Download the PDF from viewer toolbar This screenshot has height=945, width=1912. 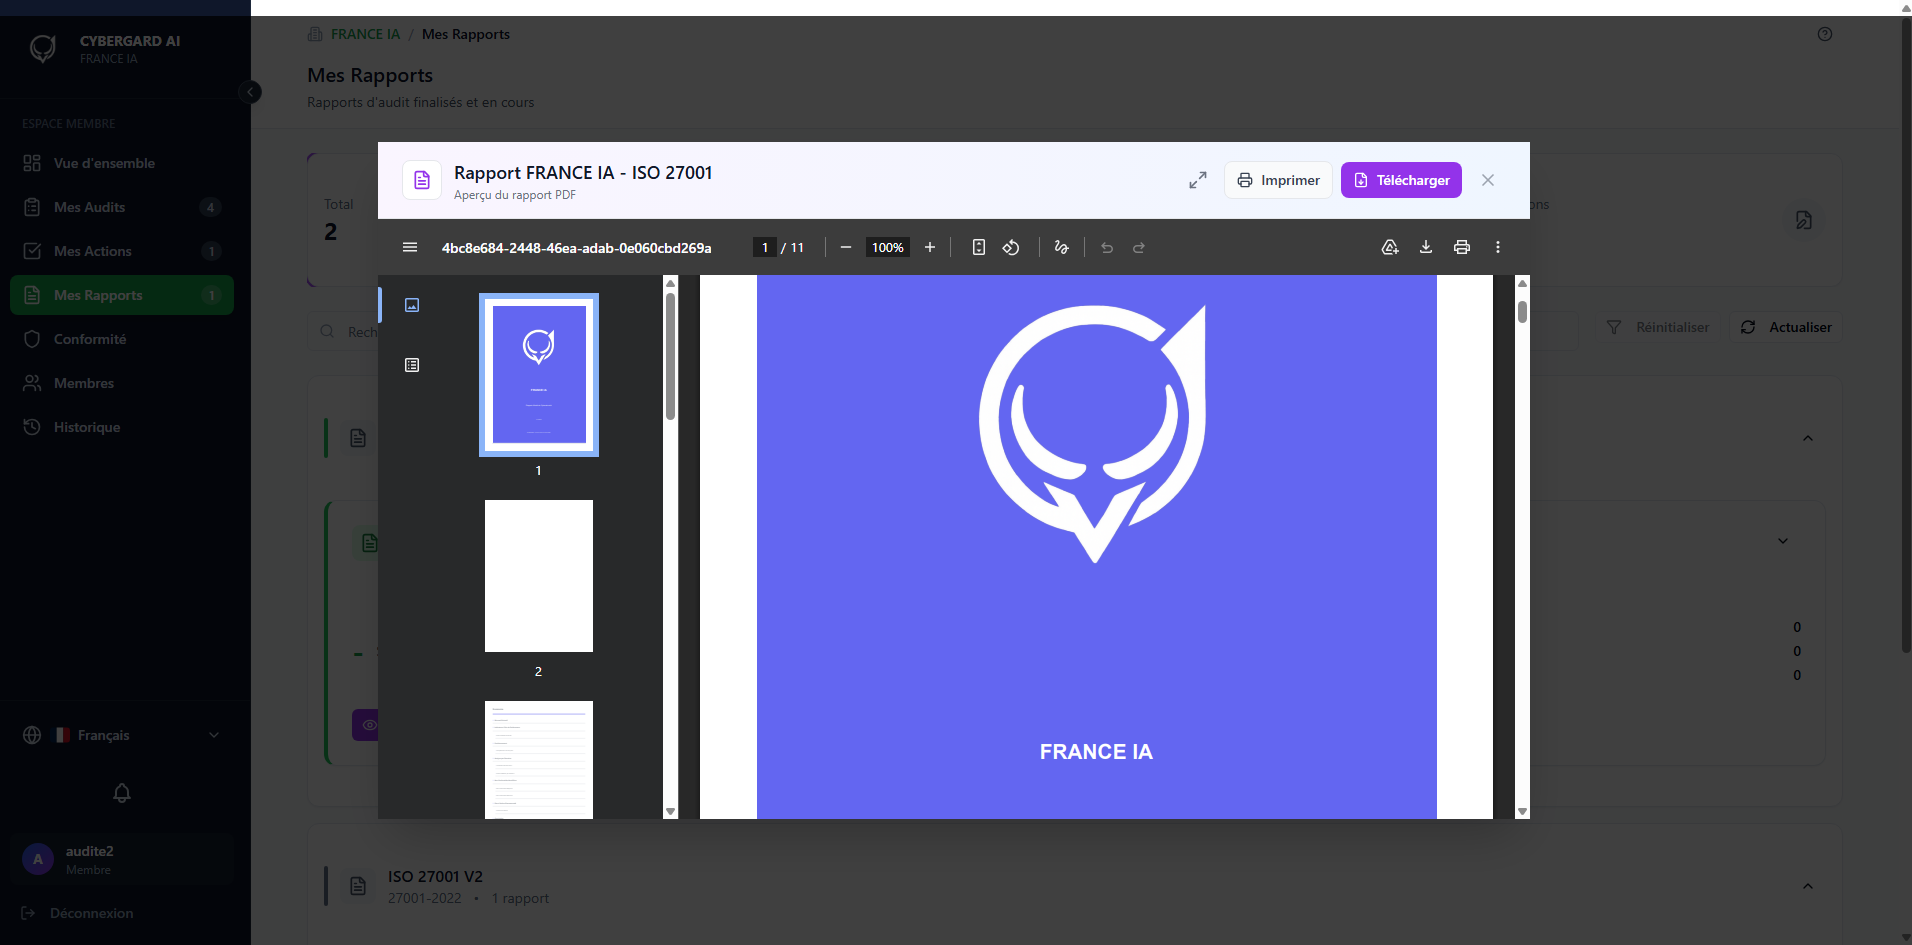point(1426,247)
